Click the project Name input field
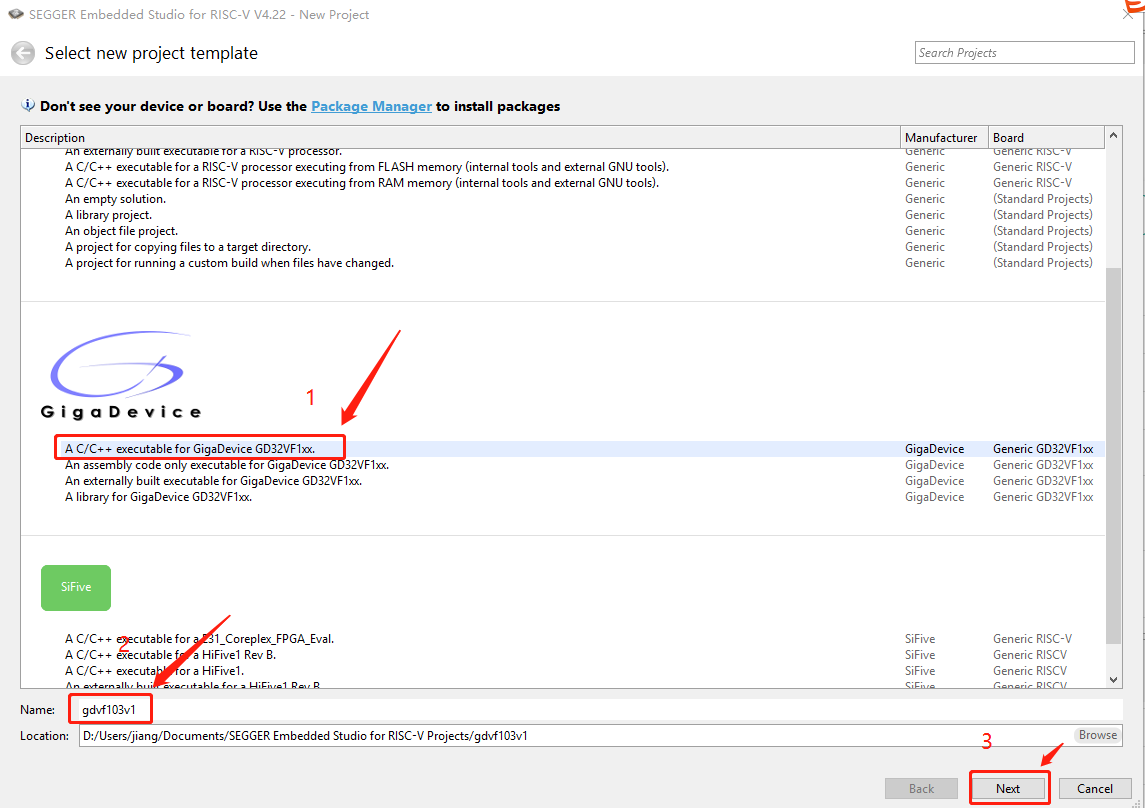The height and width of the screenshot is (808, 1145). coord(600,709)
